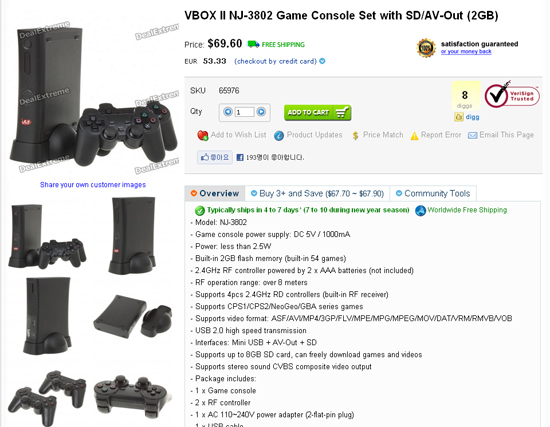Viewport: 550px width, 427px height.
Task: Open the Buy 3+ and Save tab
Action: (317, 193)
